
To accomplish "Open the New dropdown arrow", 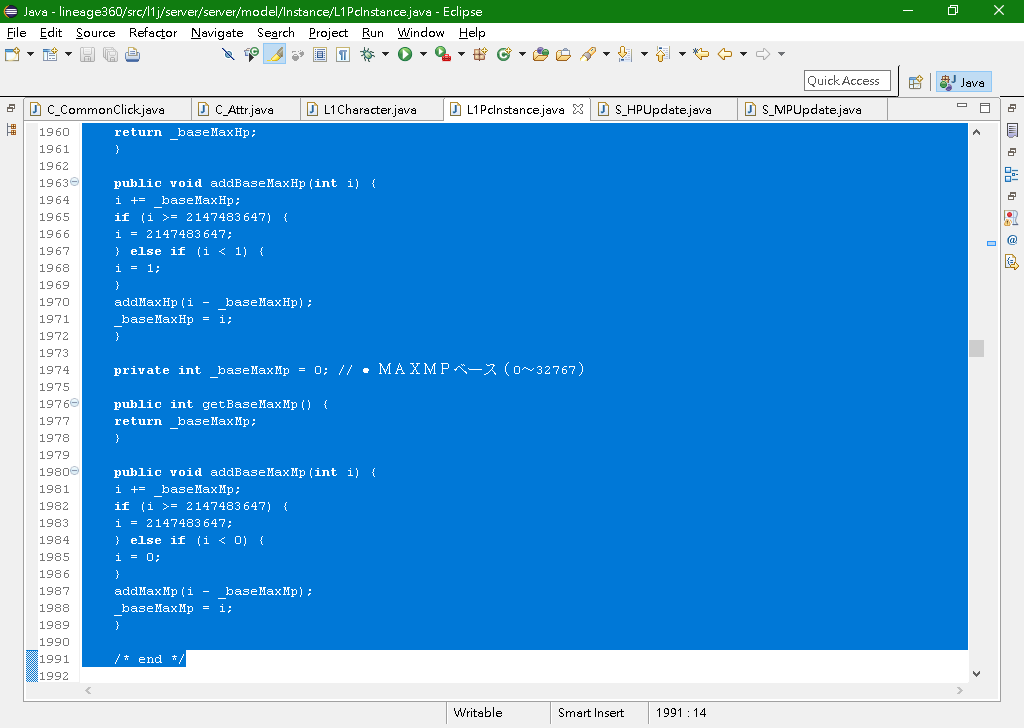I will click(x=30, y=54).
